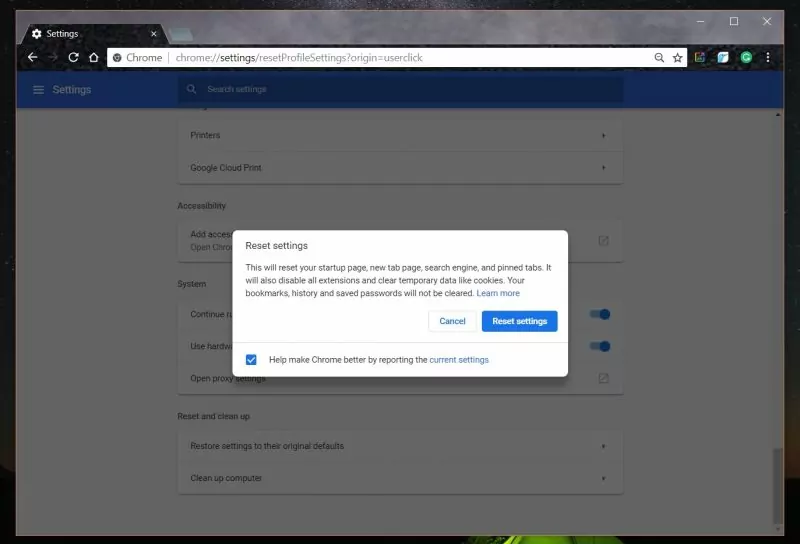Expand Clean up computer arrow
Viewport: 800px width, 544px height.
click(604, 479)
